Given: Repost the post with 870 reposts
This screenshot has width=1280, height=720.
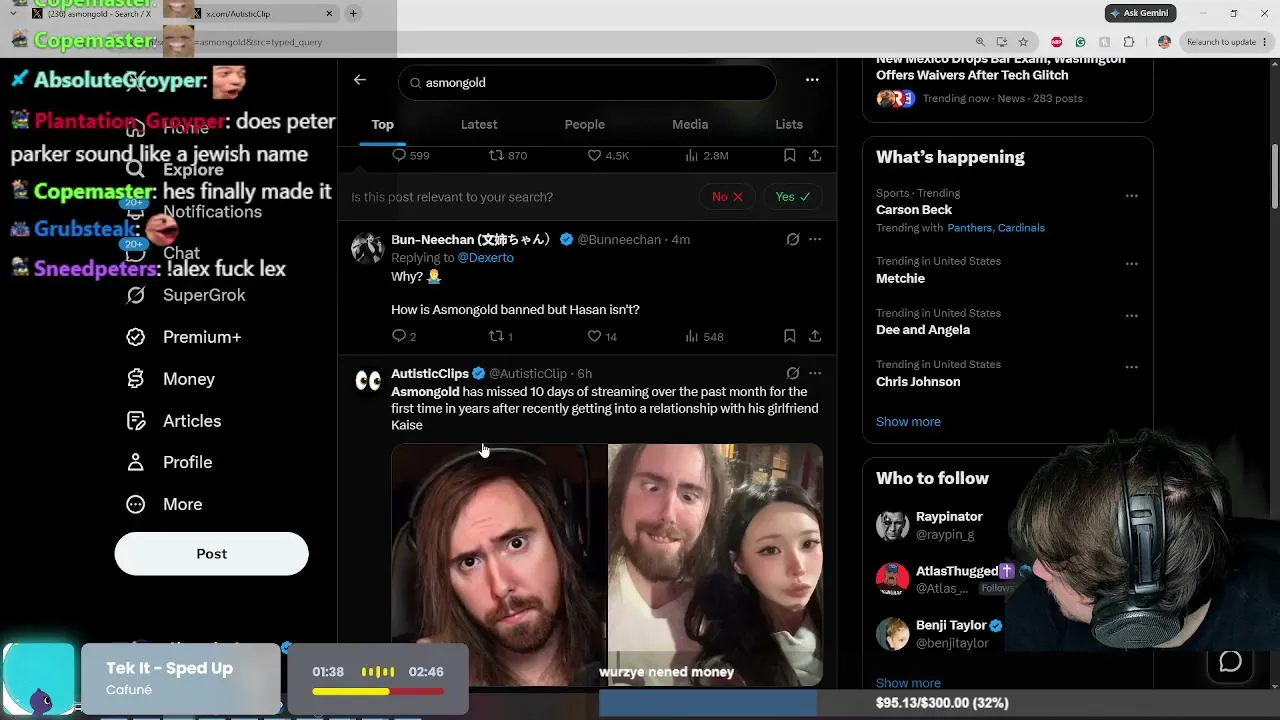Looking at the screenshot, I should click(x=507, y=155).
